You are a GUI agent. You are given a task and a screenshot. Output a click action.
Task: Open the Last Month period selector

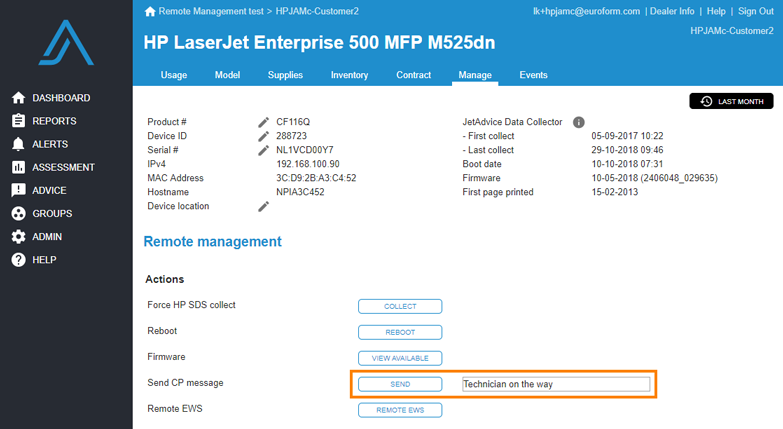[731, 101]
